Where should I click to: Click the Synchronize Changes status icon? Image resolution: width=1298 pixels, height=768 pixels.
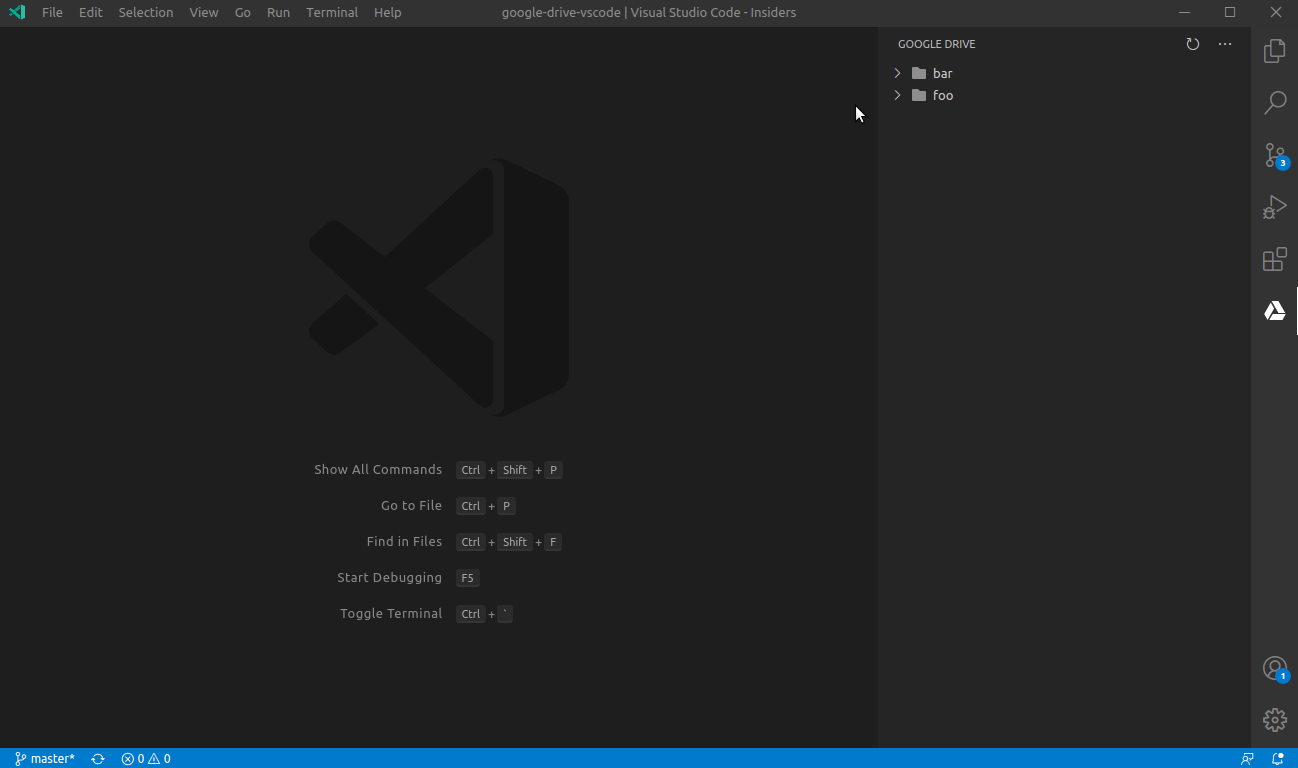[98, 759]
